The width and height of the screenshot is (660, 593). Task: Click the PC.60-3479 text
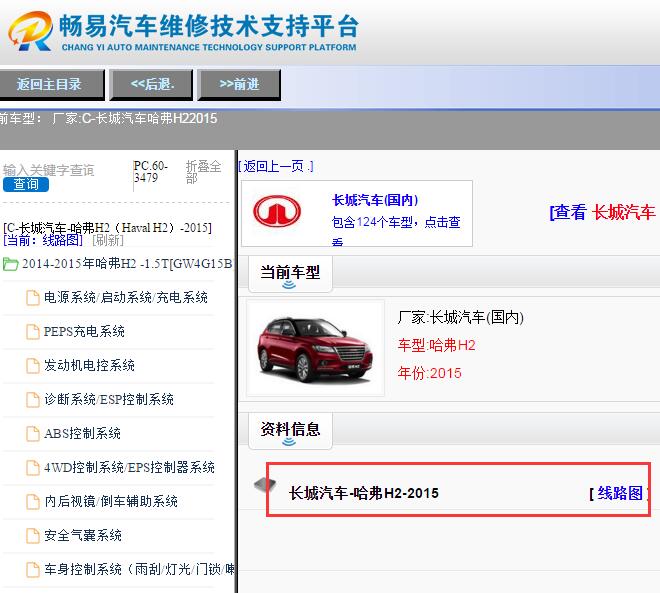tap(150, 172)
